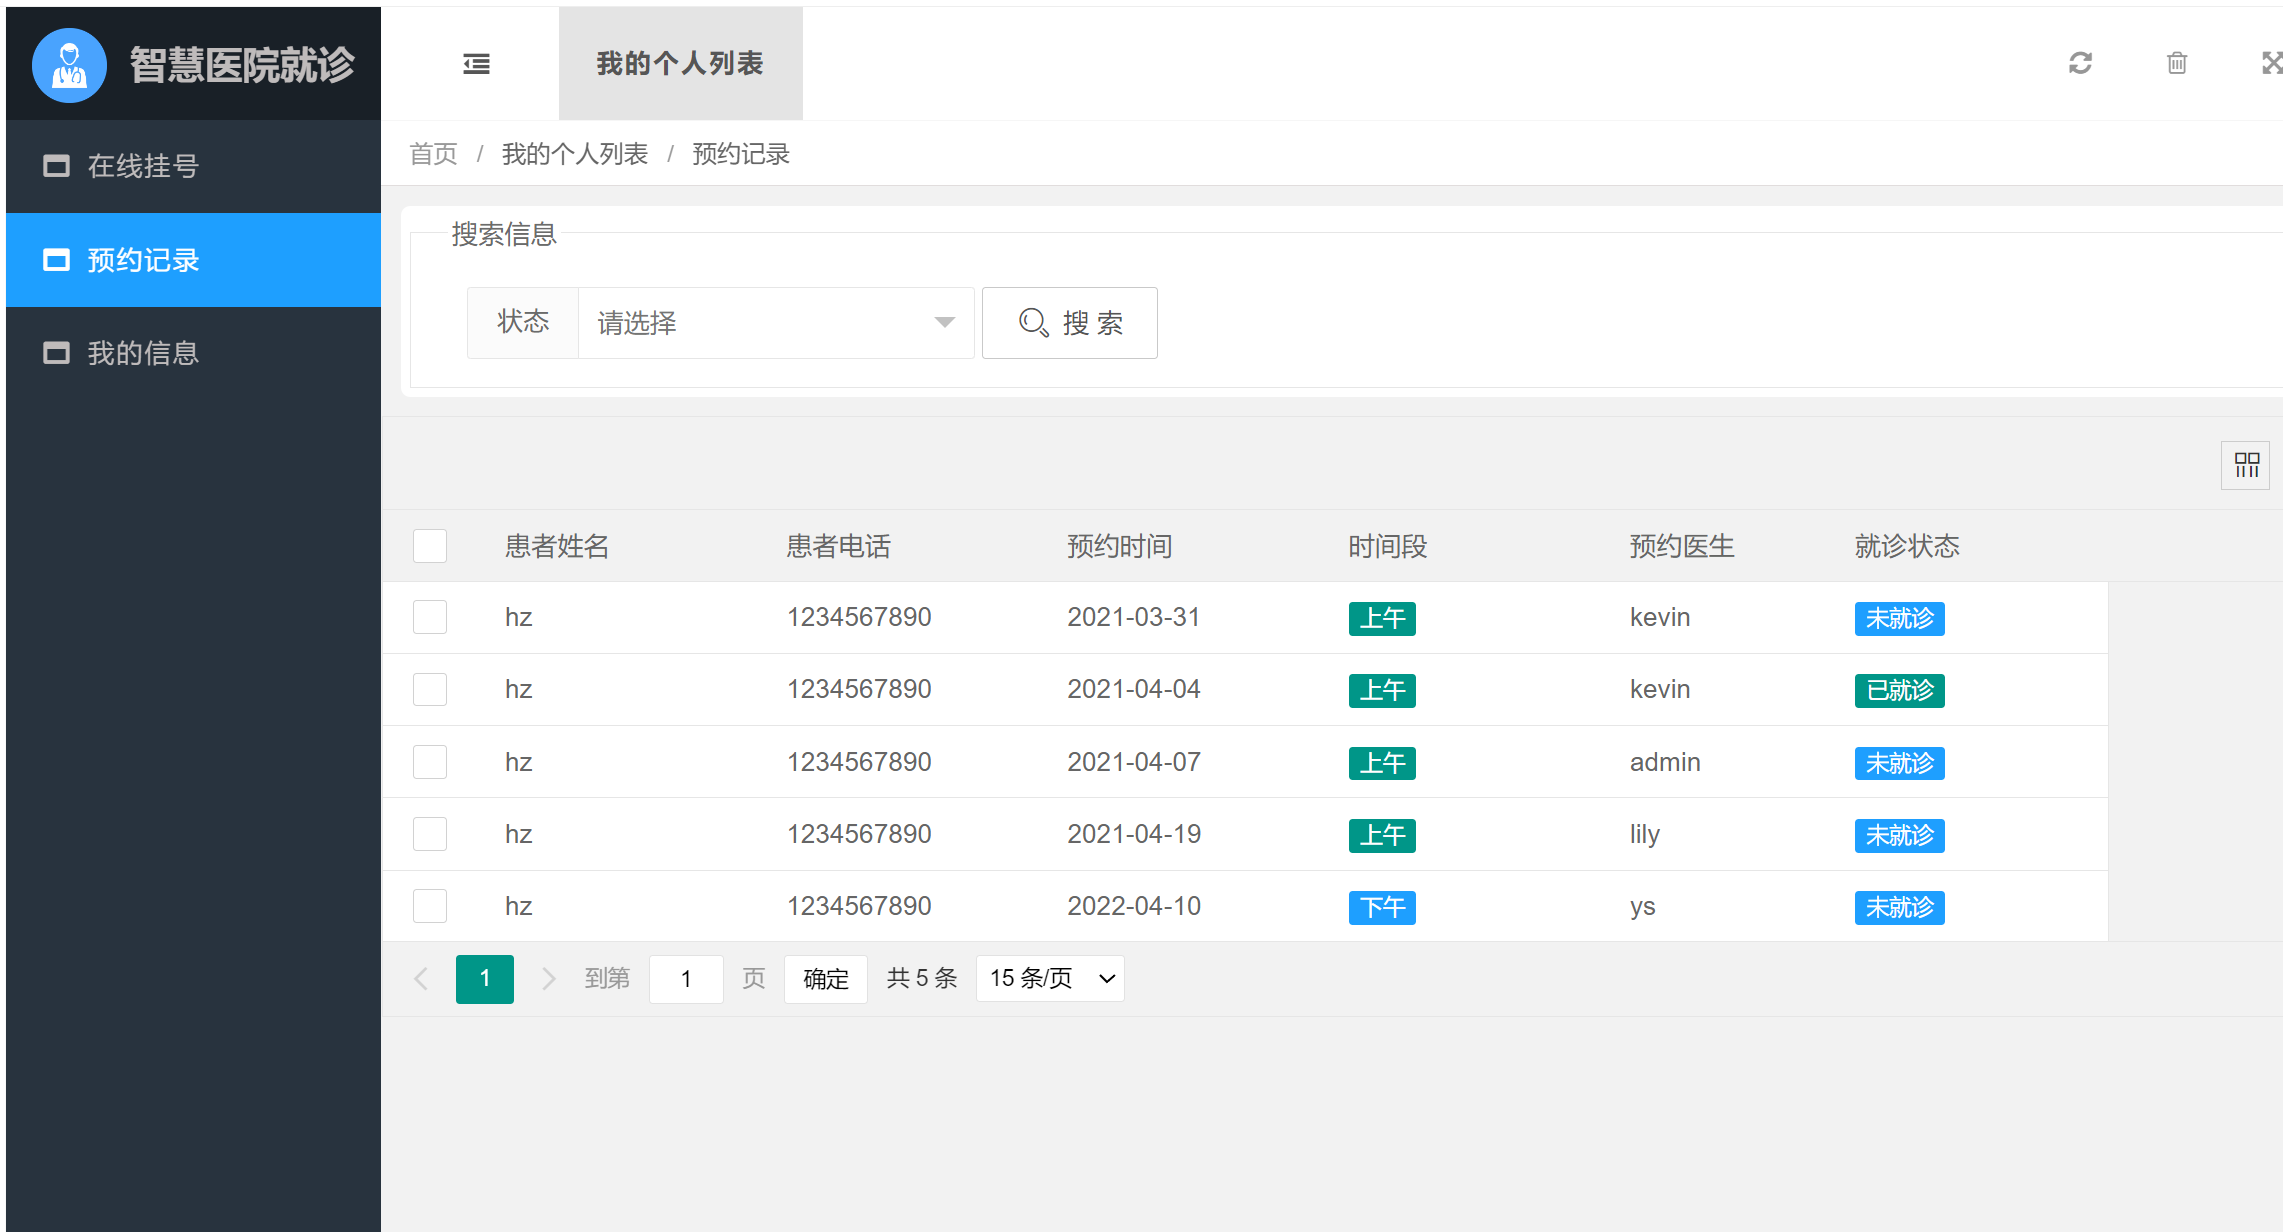Image resolution: width=2283 pixels, height=1232 pixels.
Task: Click 首页 in breadcrumb
Action: pyautogui.click(x=433, y=154)
